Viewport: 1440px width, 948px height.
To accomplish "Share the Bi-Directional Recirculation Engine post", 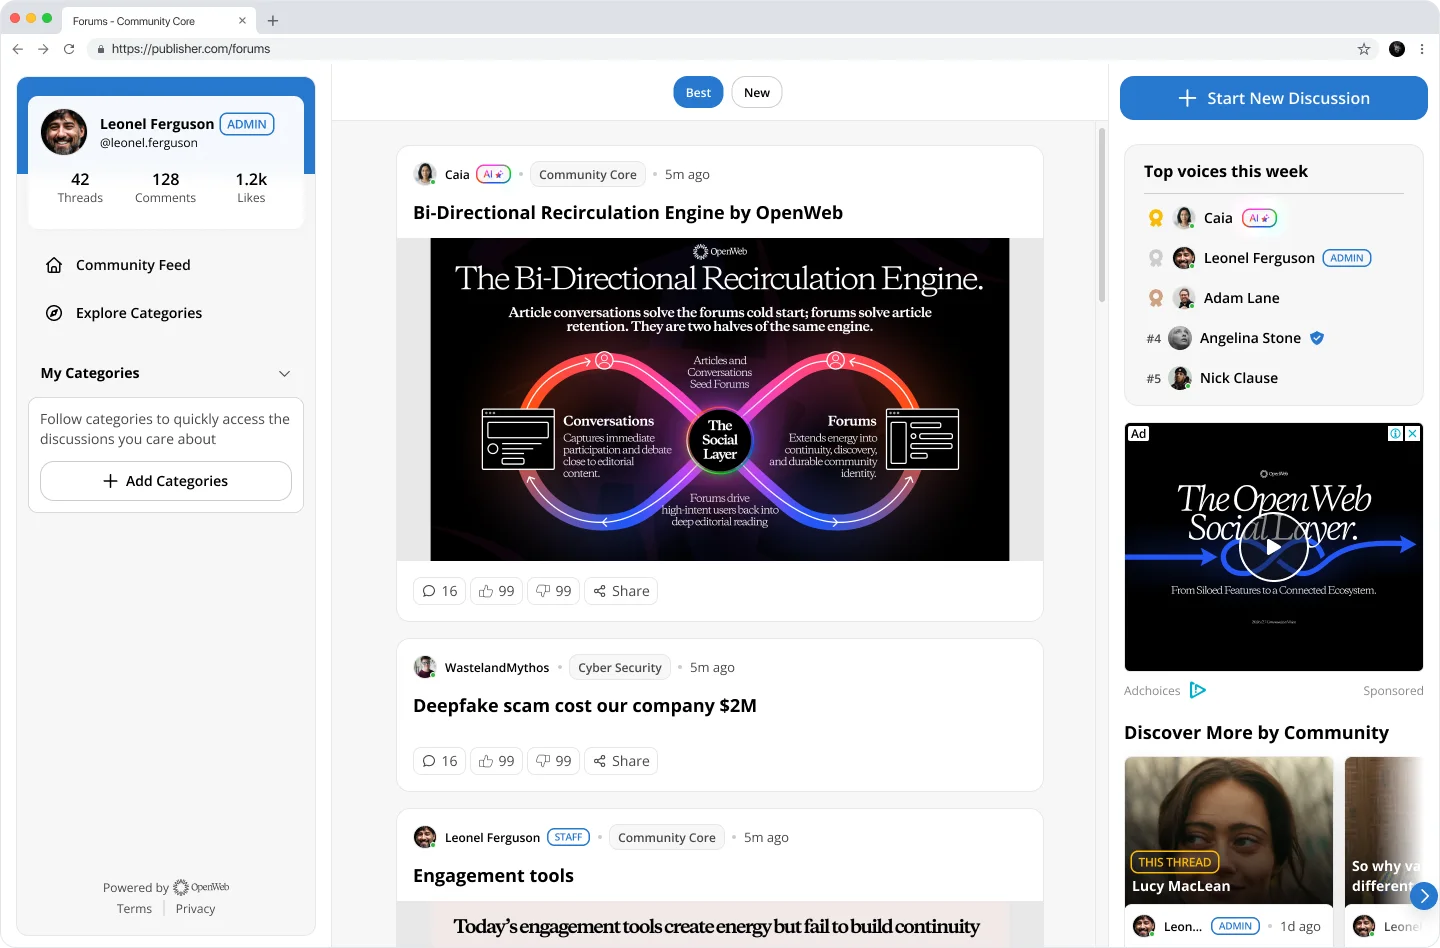I will [621, 591].
